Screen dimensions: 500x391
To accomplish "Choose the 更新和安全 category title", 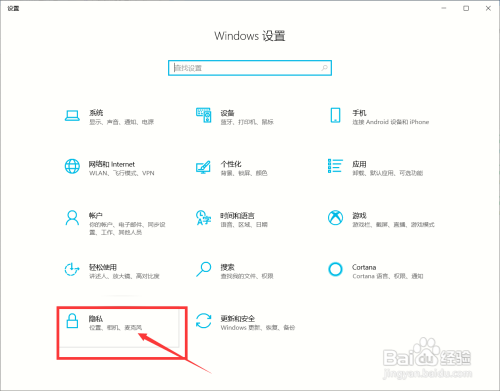I will (237, 318).
